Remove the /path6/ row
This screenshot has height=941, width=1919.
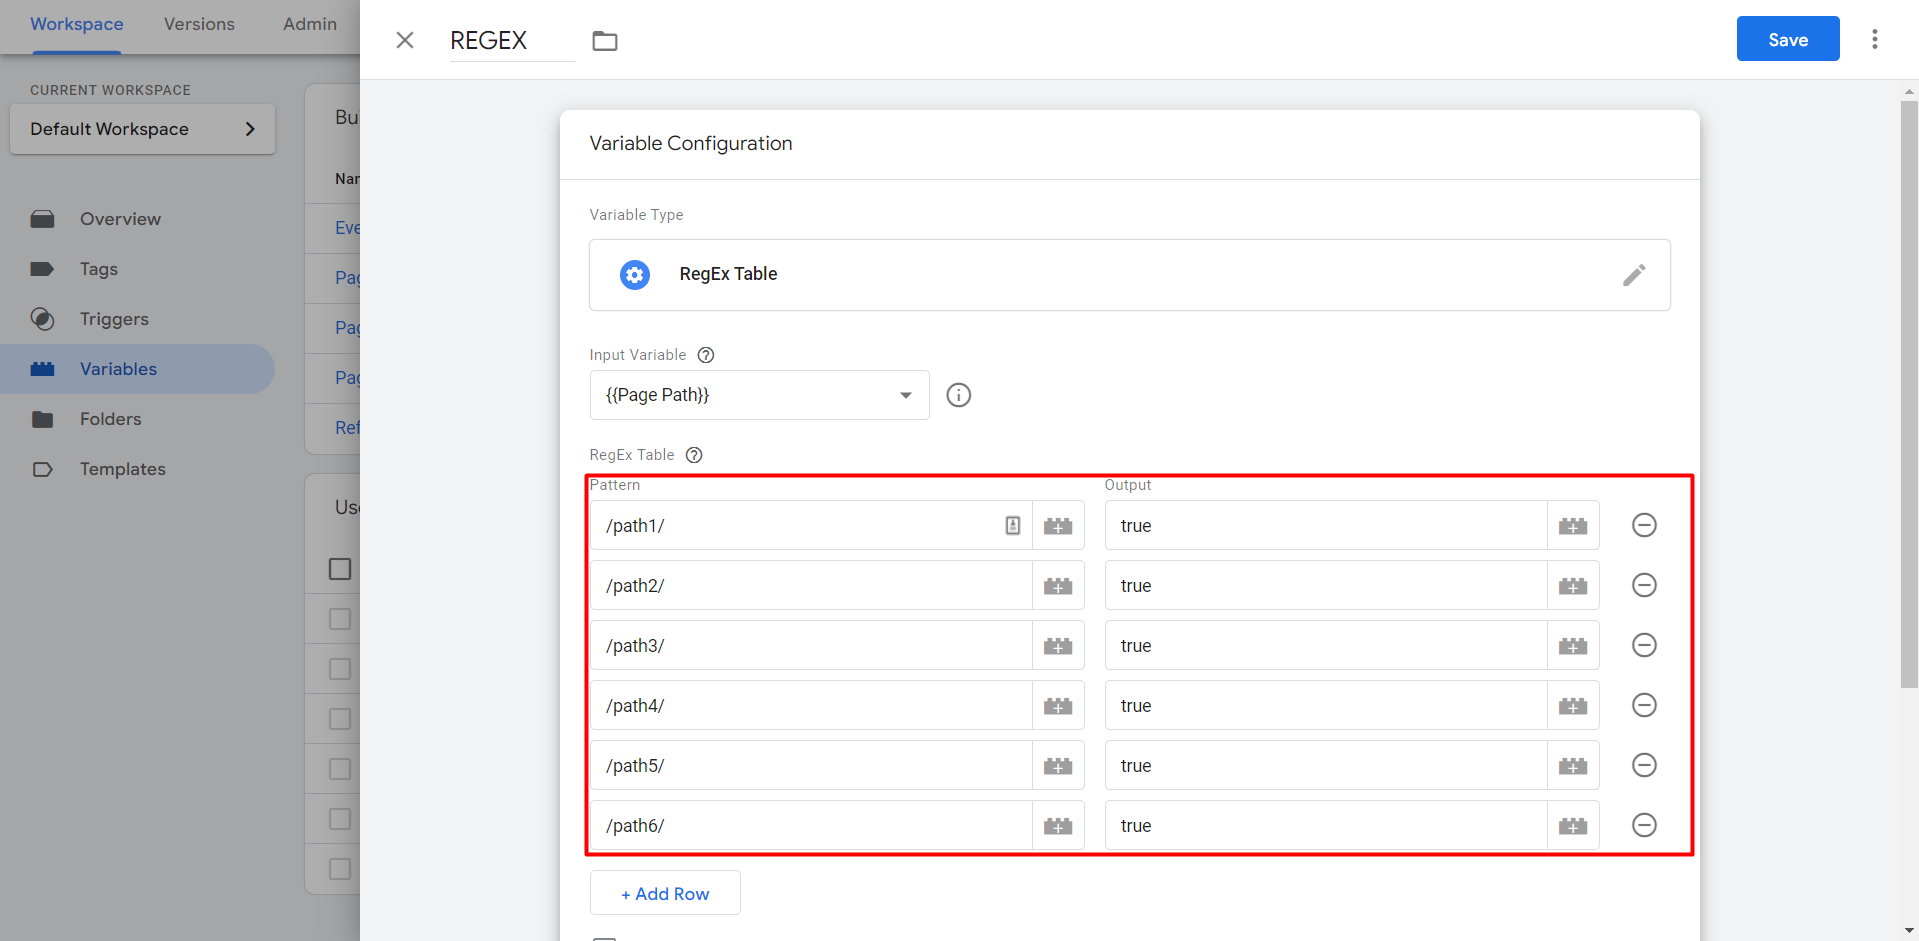(1644, 825)
